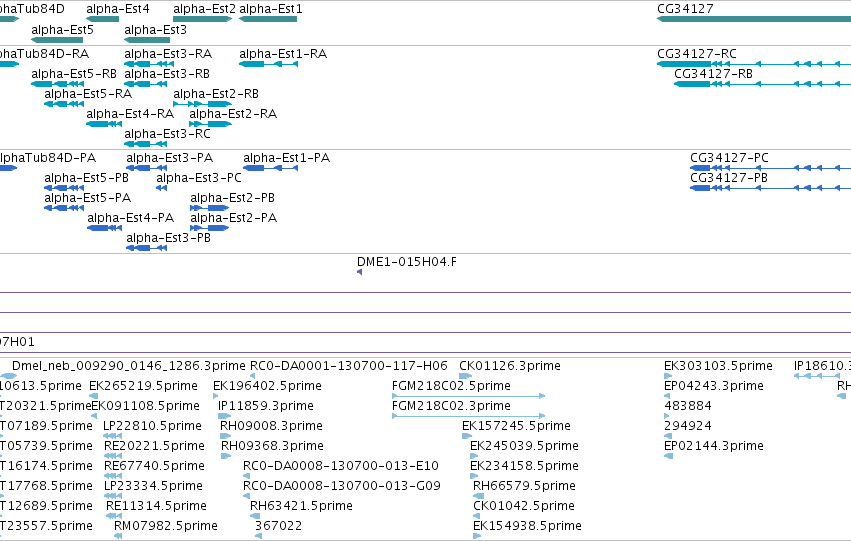Select transcript alpha-Est2-RB
Screen dimensions: 851x541
coord(202,104)
